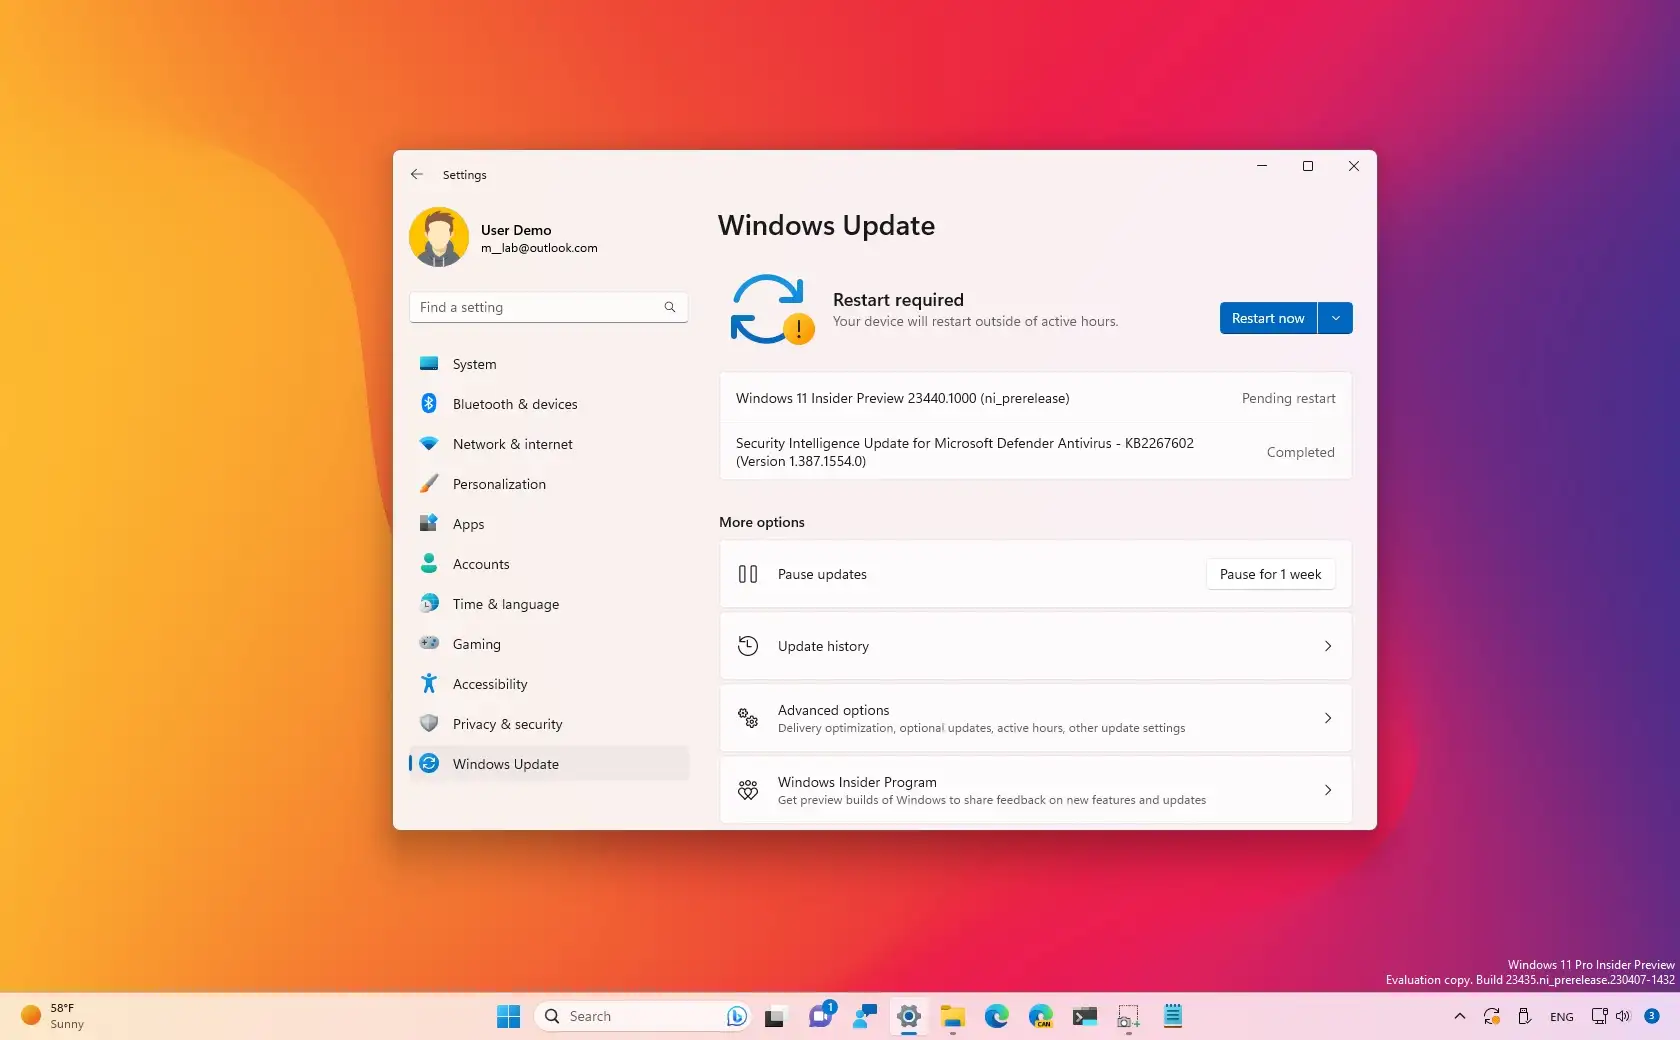Click the Time & language globe icon
This screenshot has height=1040, width=1680.
tap(429, 603)
